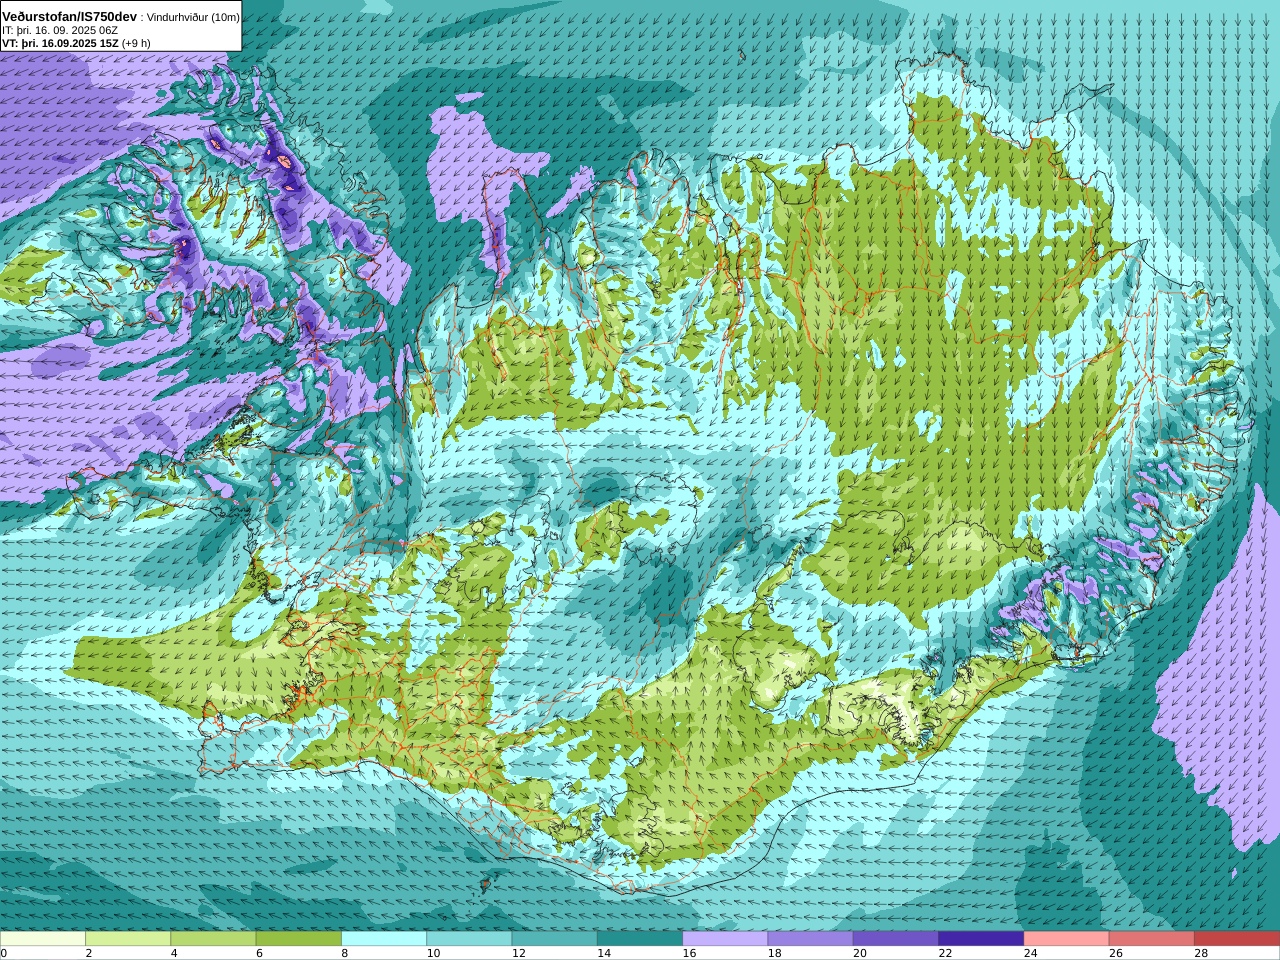
Task: Pick the light pink 24–26 legend swatch
Action: [x=1067, y=939]
